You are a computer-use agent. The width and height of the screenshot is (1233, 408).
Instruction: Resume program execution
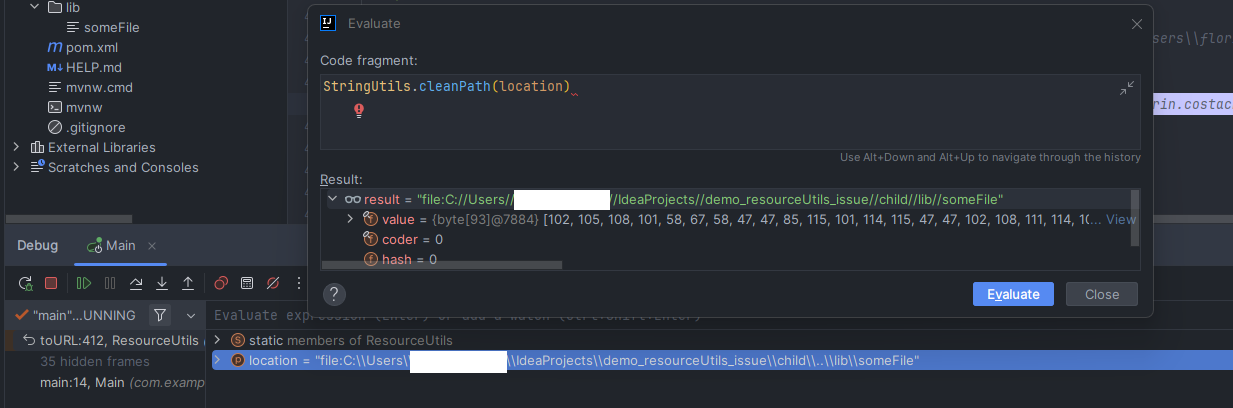pyautogui.click(x=84, y=283)
